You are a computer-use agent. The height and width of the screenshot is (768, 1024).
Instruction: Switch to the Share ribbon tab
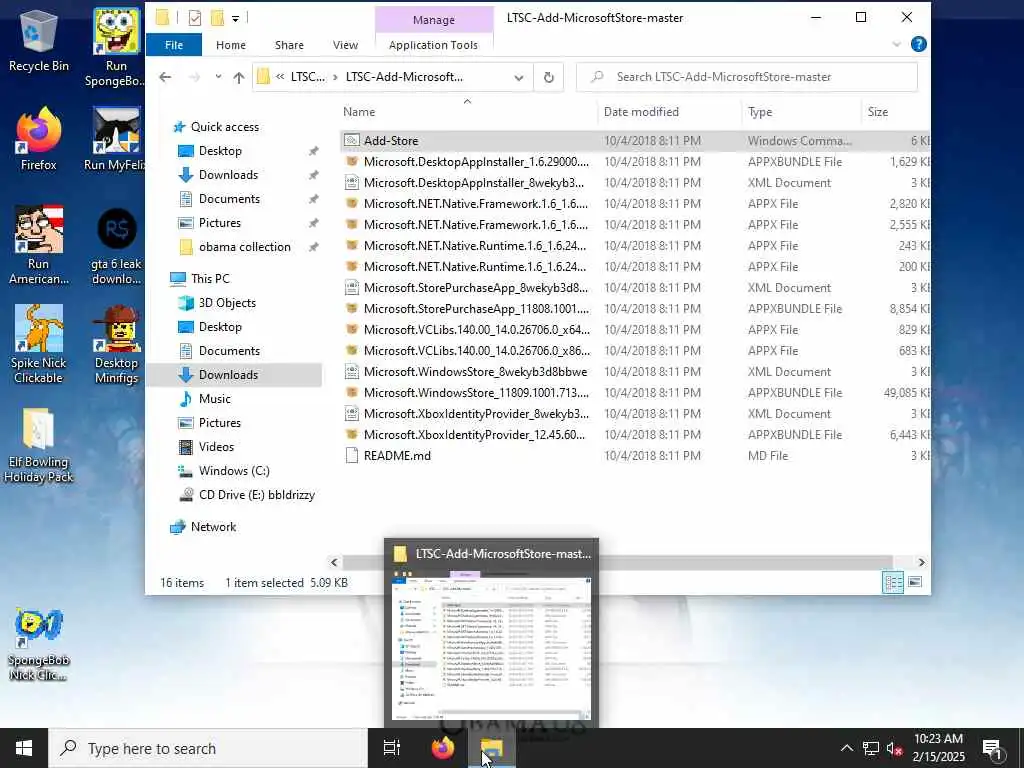(289, 45)
